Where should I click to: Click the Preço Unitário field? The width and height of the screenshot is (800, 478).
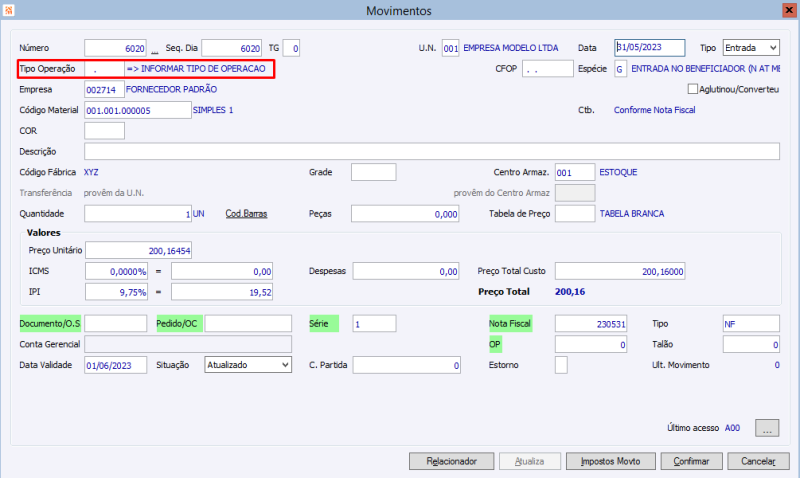pyautogui.click(x=138, y=250)
